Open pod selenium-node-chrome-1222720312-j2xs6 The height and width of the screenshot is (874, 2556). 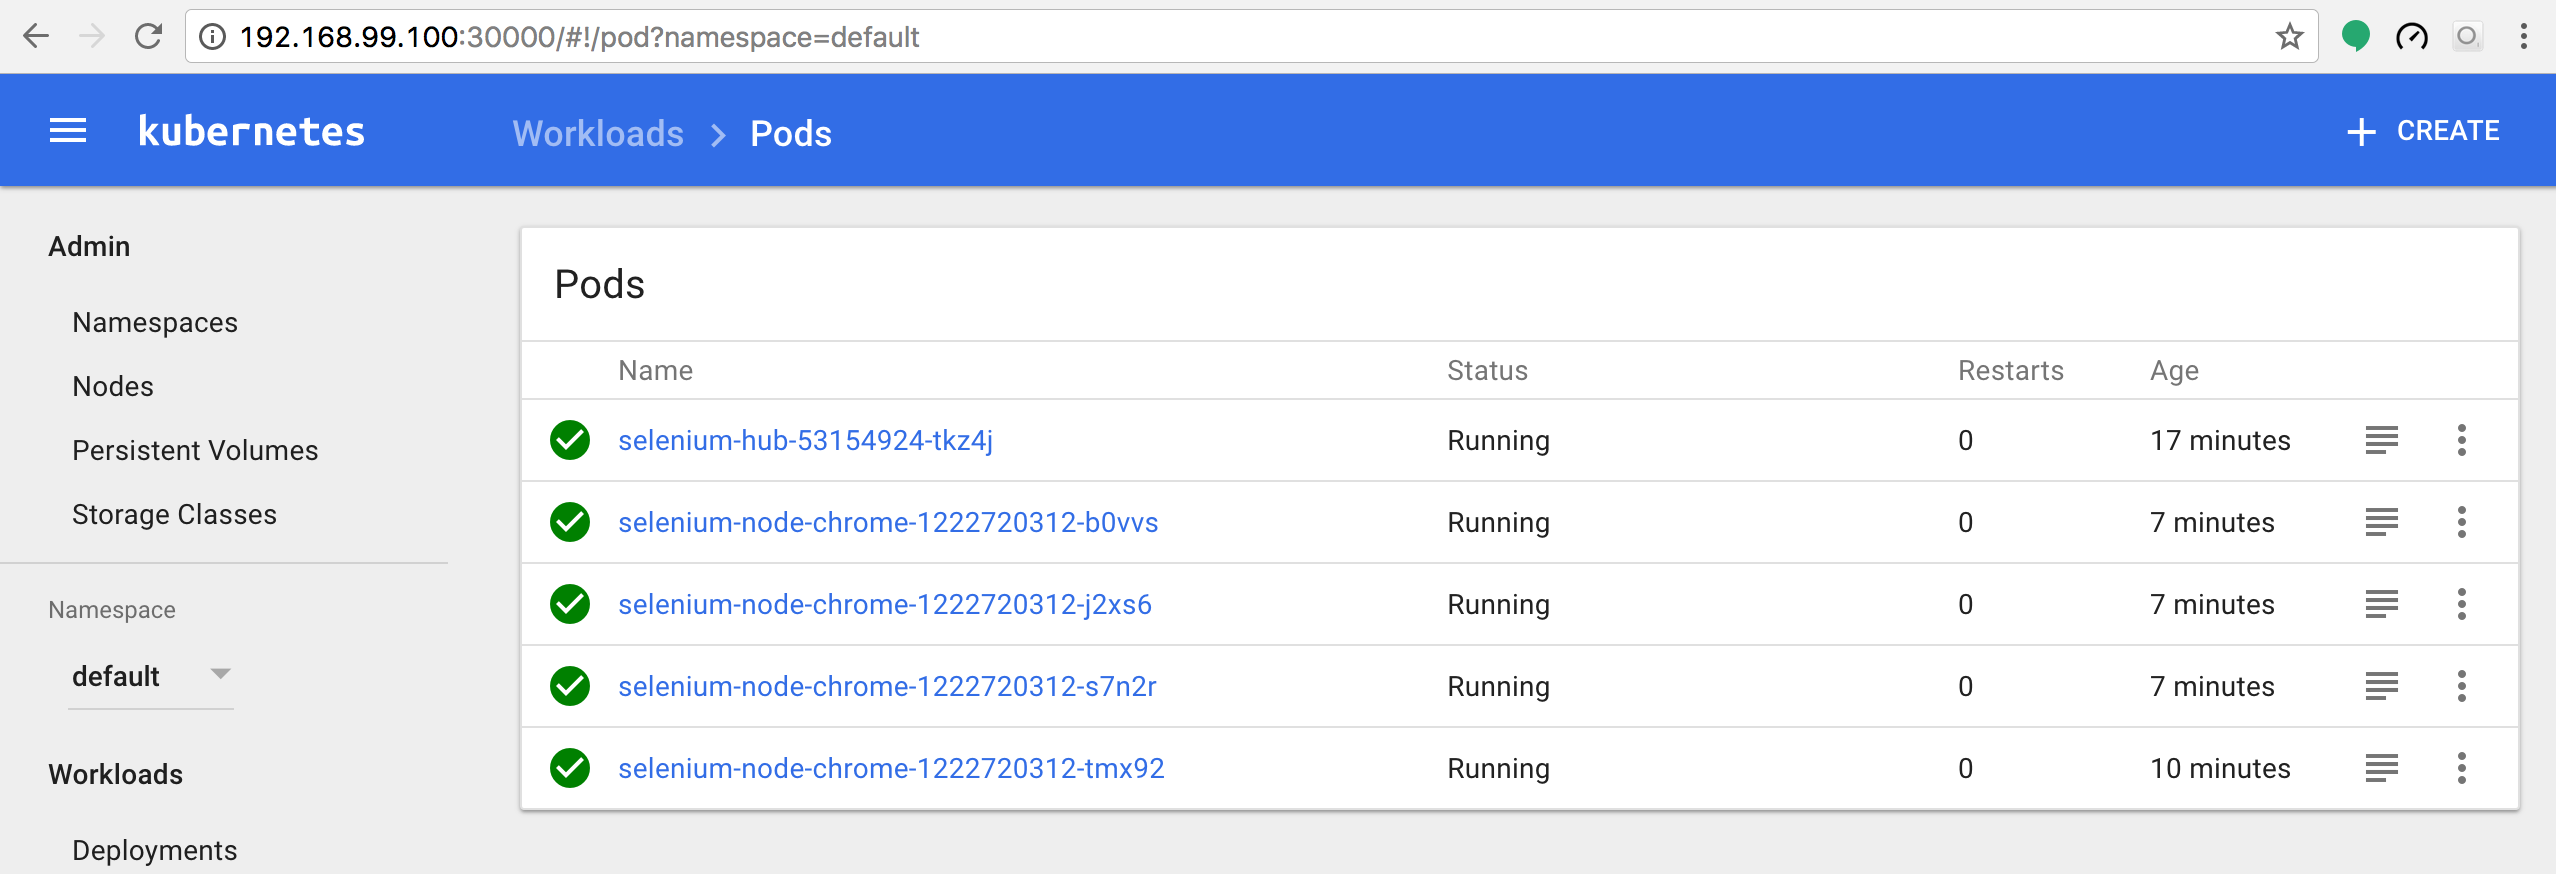click(x=885, y=604)
